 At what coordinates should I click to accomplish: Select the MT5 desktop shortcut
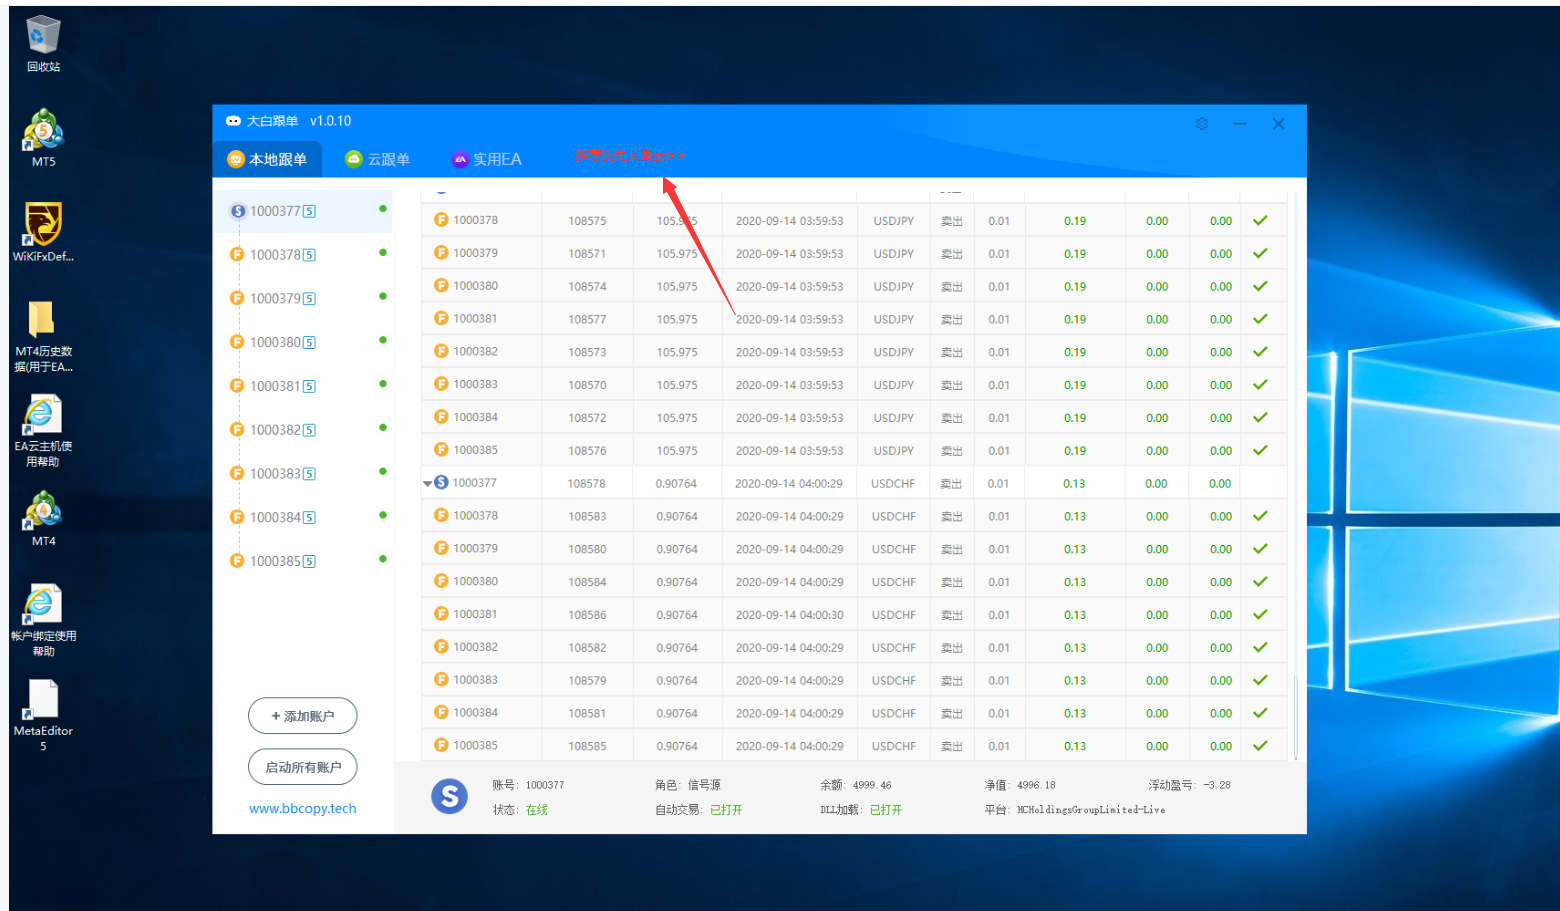click(43, 138)
